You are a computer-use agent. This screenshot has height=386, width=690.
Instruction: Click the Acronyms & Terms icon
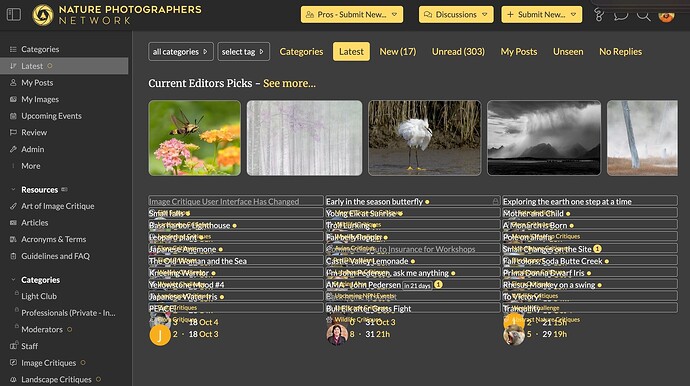(x=13, y=239)
